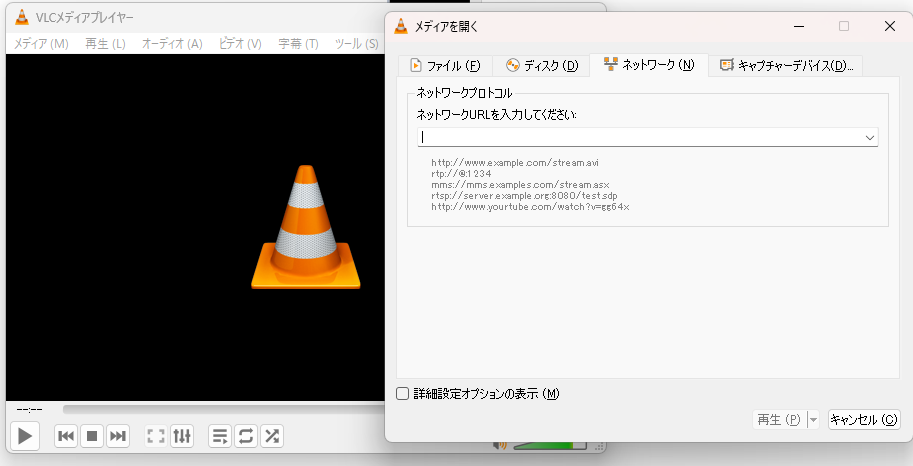Open the arrow beside 再生 (P) button
This screenshot has height=466, width=913.
click(x=813, y=419)
